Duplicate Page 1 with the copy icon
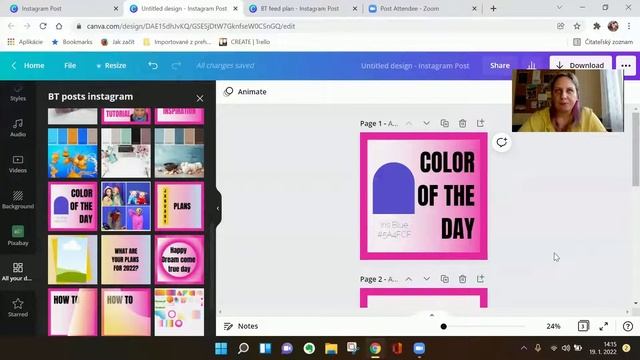Image resolution: width=640 pixels, height=360 pixels. pyautogui.click(x=444, y=123)
